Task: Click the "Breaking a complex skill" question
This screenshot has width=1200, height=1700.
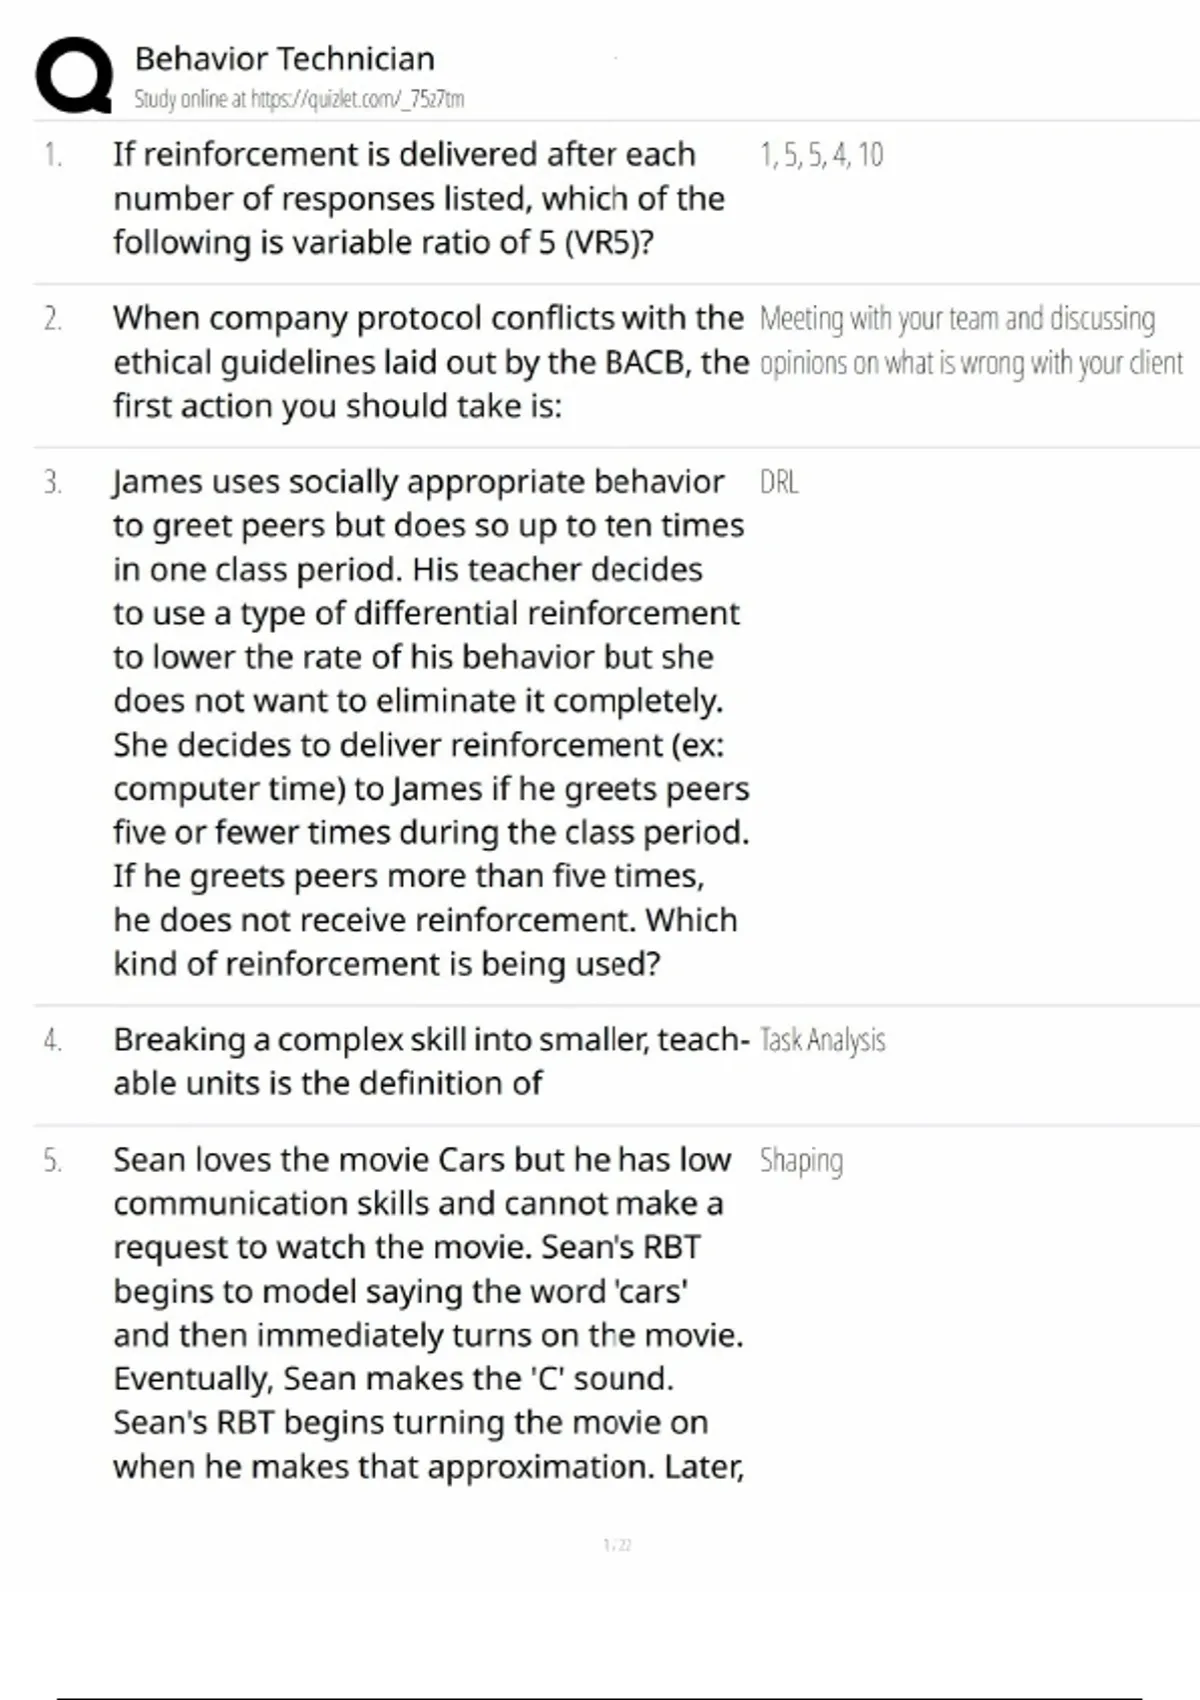Action: coord(430,1061)
